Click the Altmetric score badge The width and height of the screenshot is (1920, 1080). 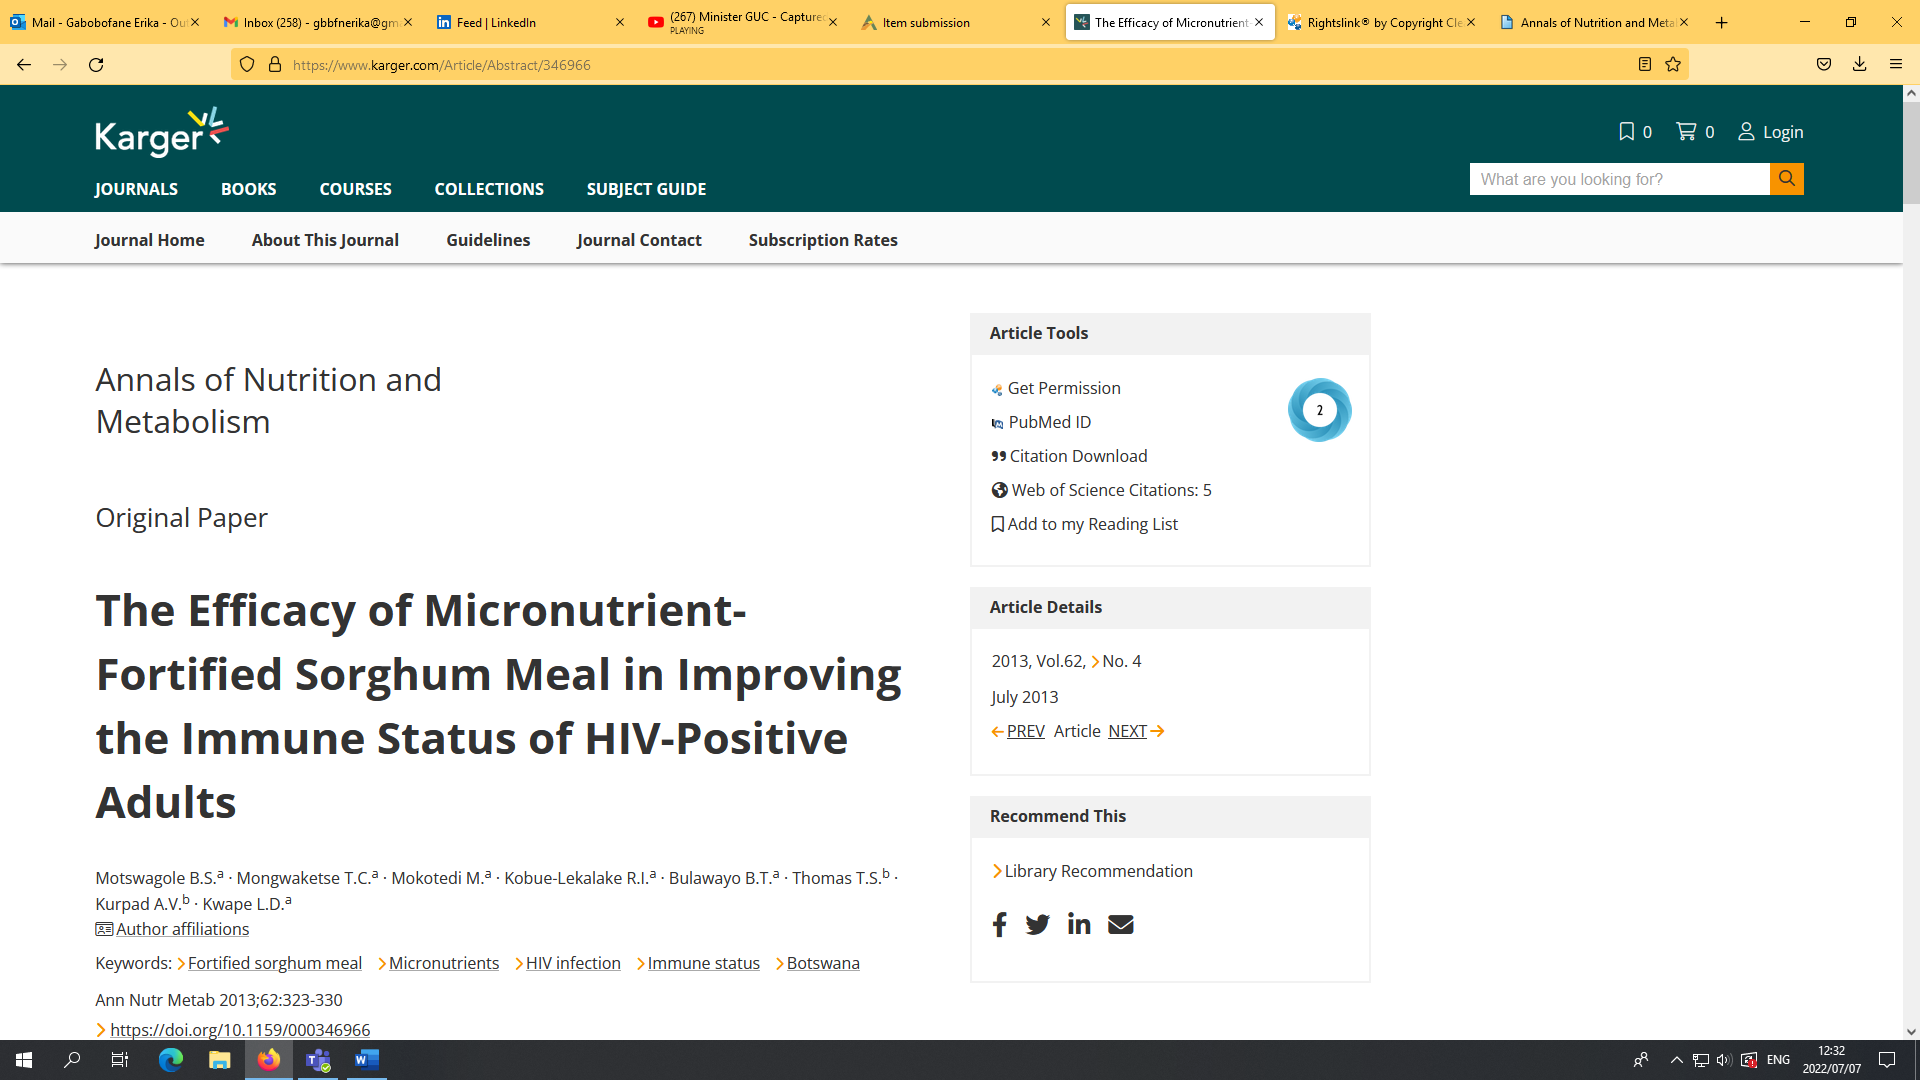click(x=1319, y=410)
